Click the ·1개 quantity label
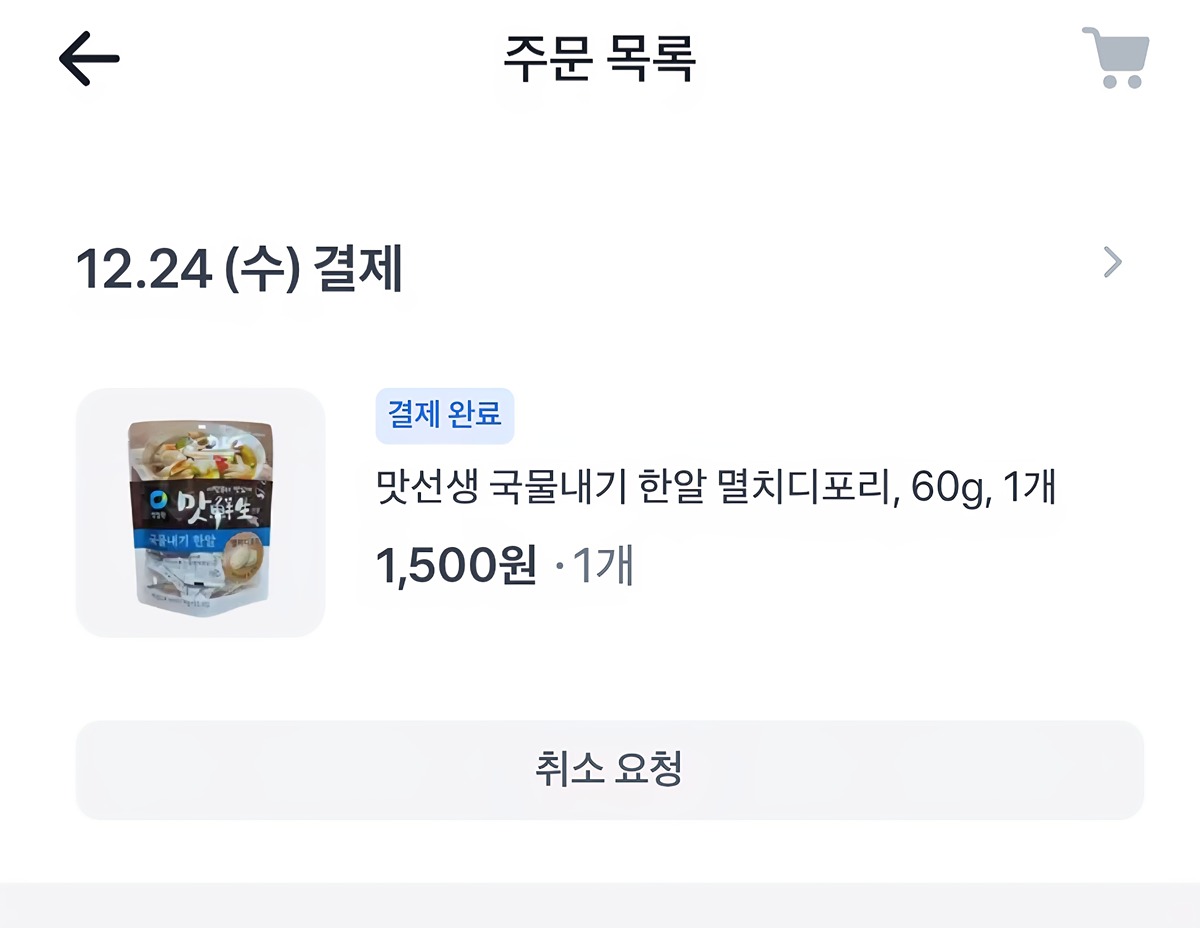 (595, 567)
